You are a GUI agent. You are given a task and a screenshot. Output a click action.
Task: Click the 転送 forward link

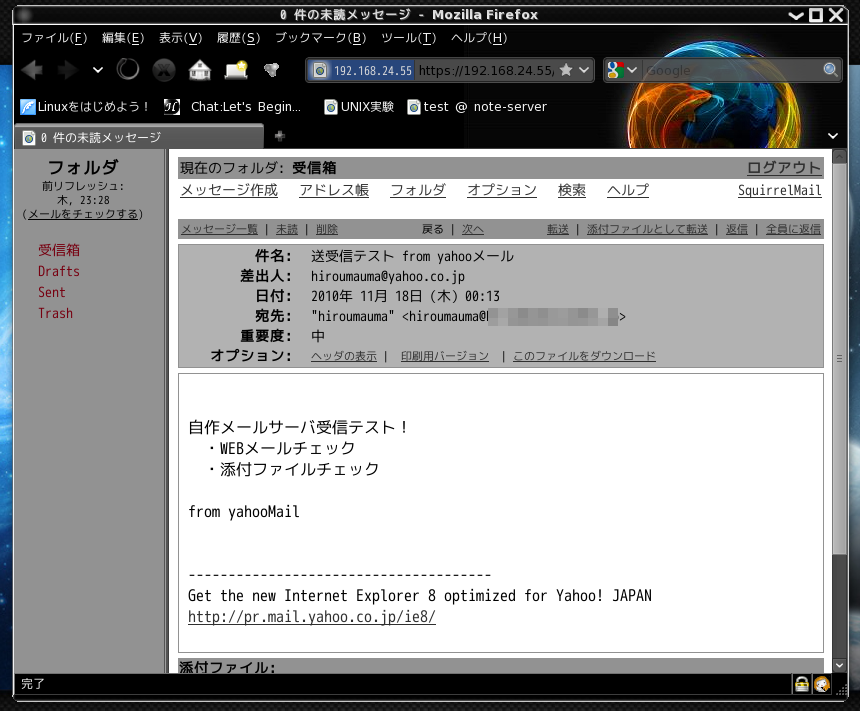[x=558, y=229]
